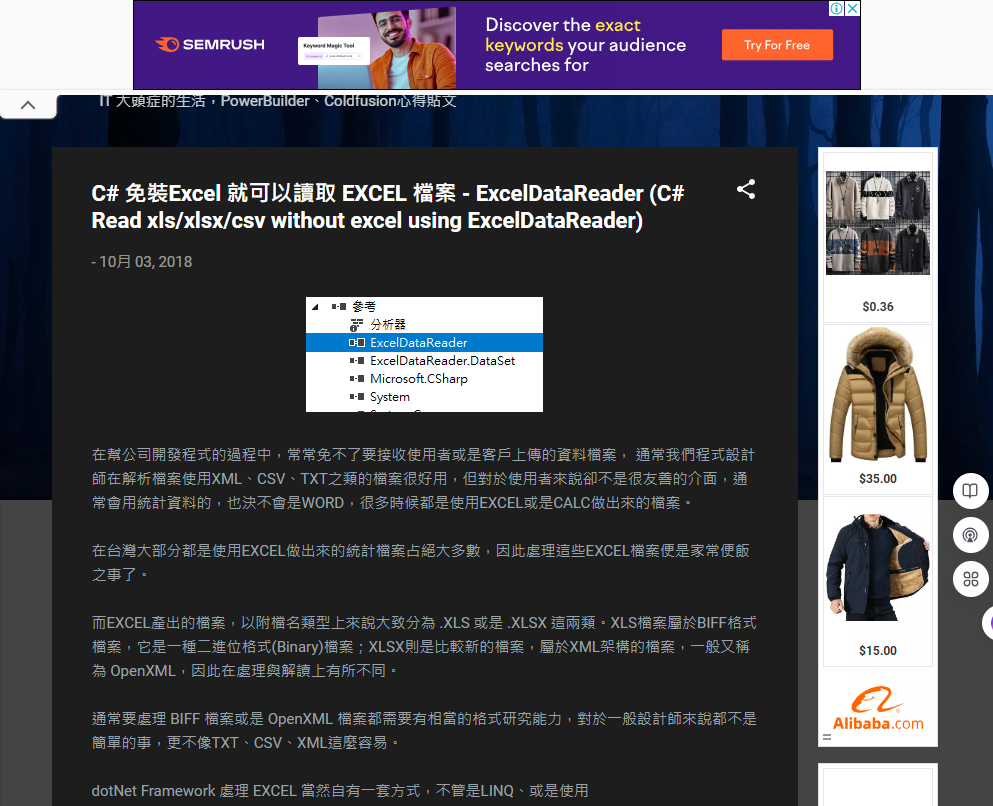Click the small menu lines icon under Alibaba ad

coord(827,737)
